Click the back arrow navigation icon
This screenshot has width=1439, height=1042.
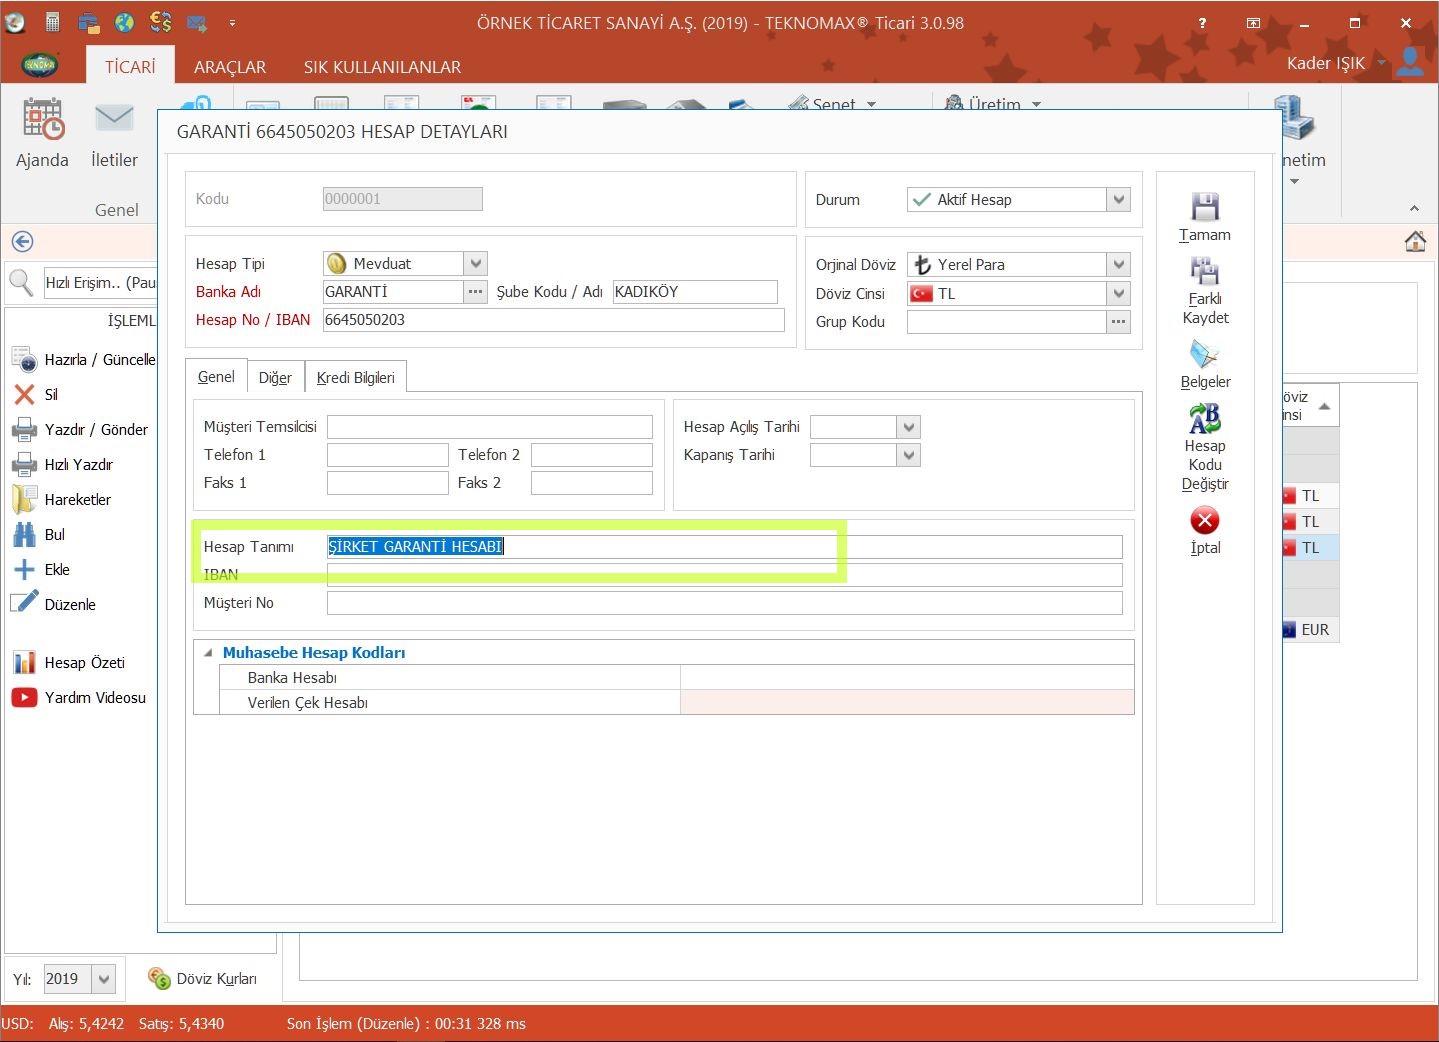22,241
